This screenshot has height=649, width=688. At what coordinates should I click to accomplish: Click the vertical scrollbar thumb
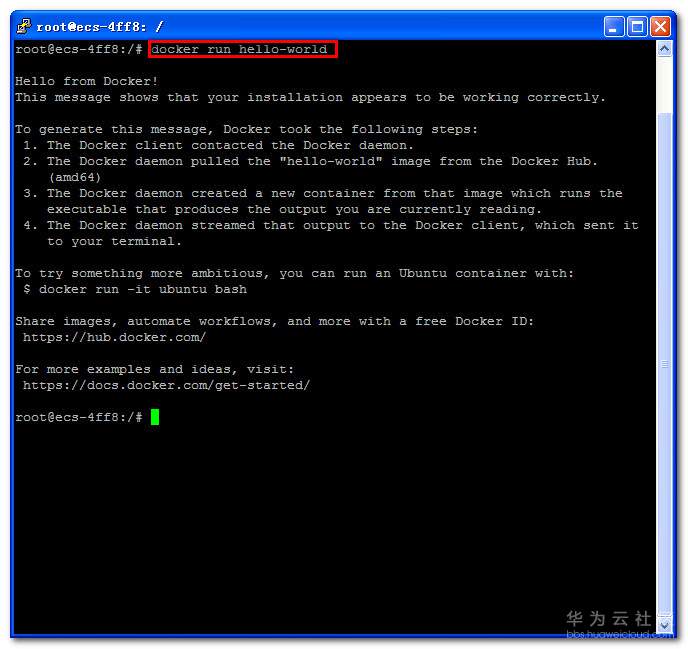coord(664,364)
